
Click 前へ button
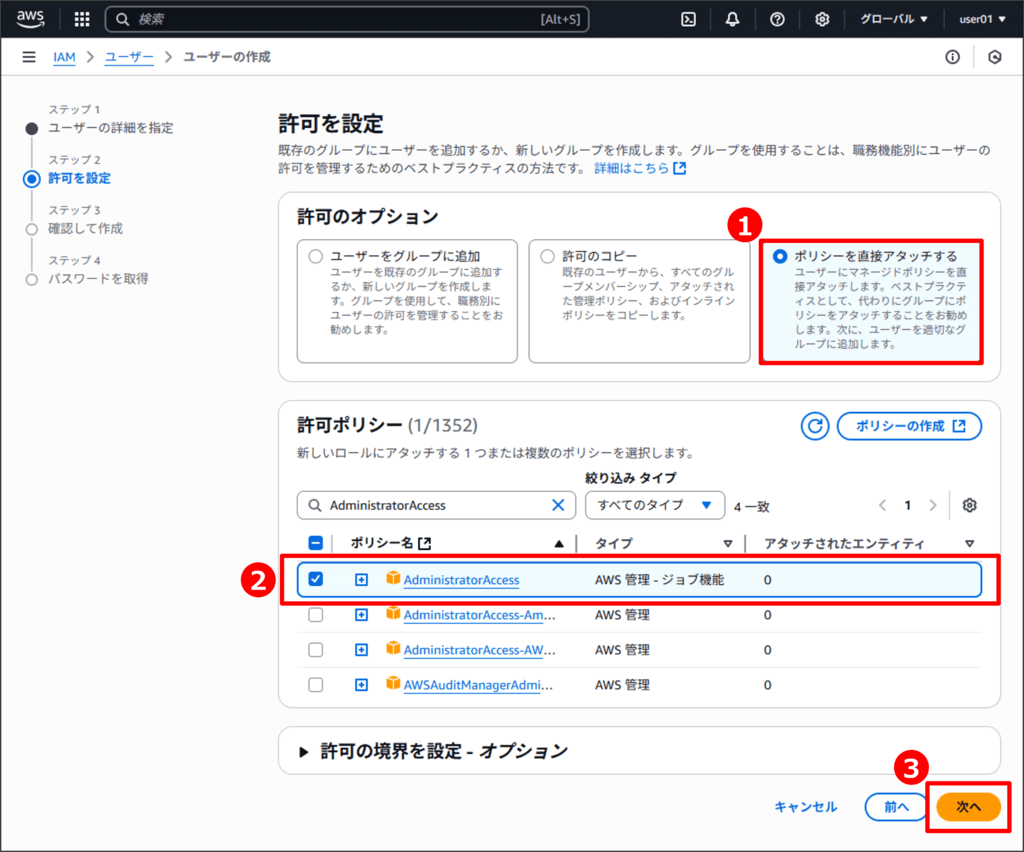896,807
